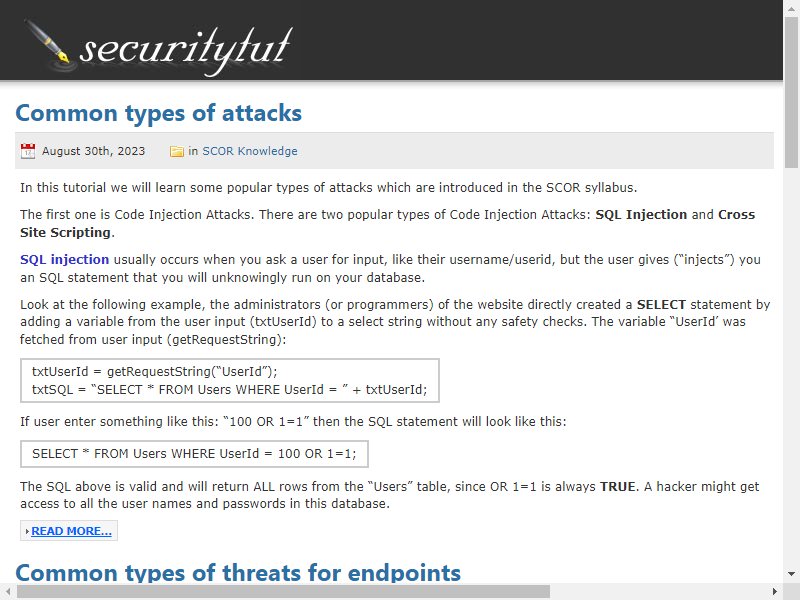Click the vertical scrollbar down arrow
Viewport: 800px width, 600px height.
[791, 574]
